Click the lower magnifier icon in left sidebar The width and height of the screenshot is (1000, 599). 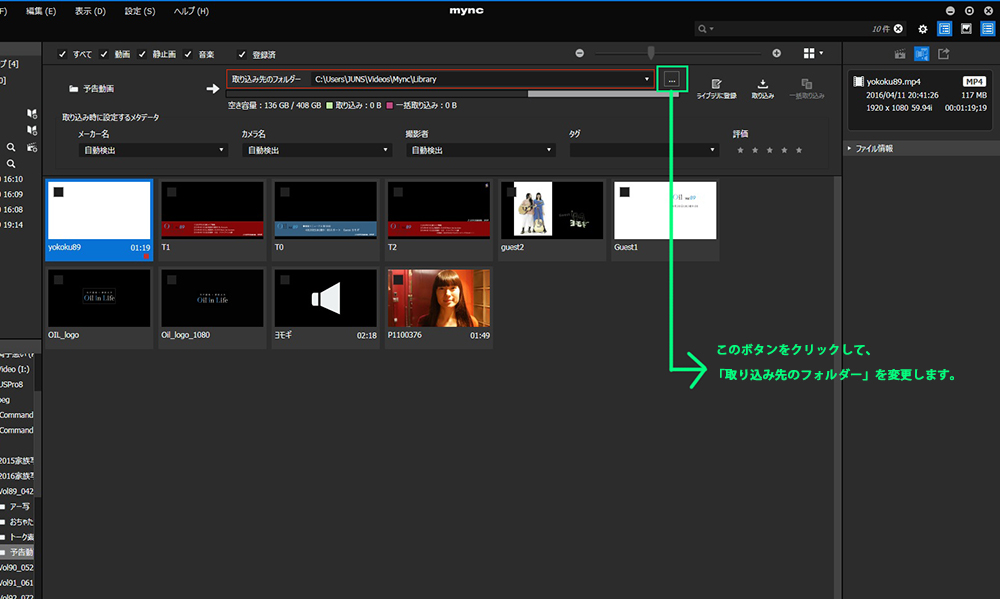click(x=11, y=164)
